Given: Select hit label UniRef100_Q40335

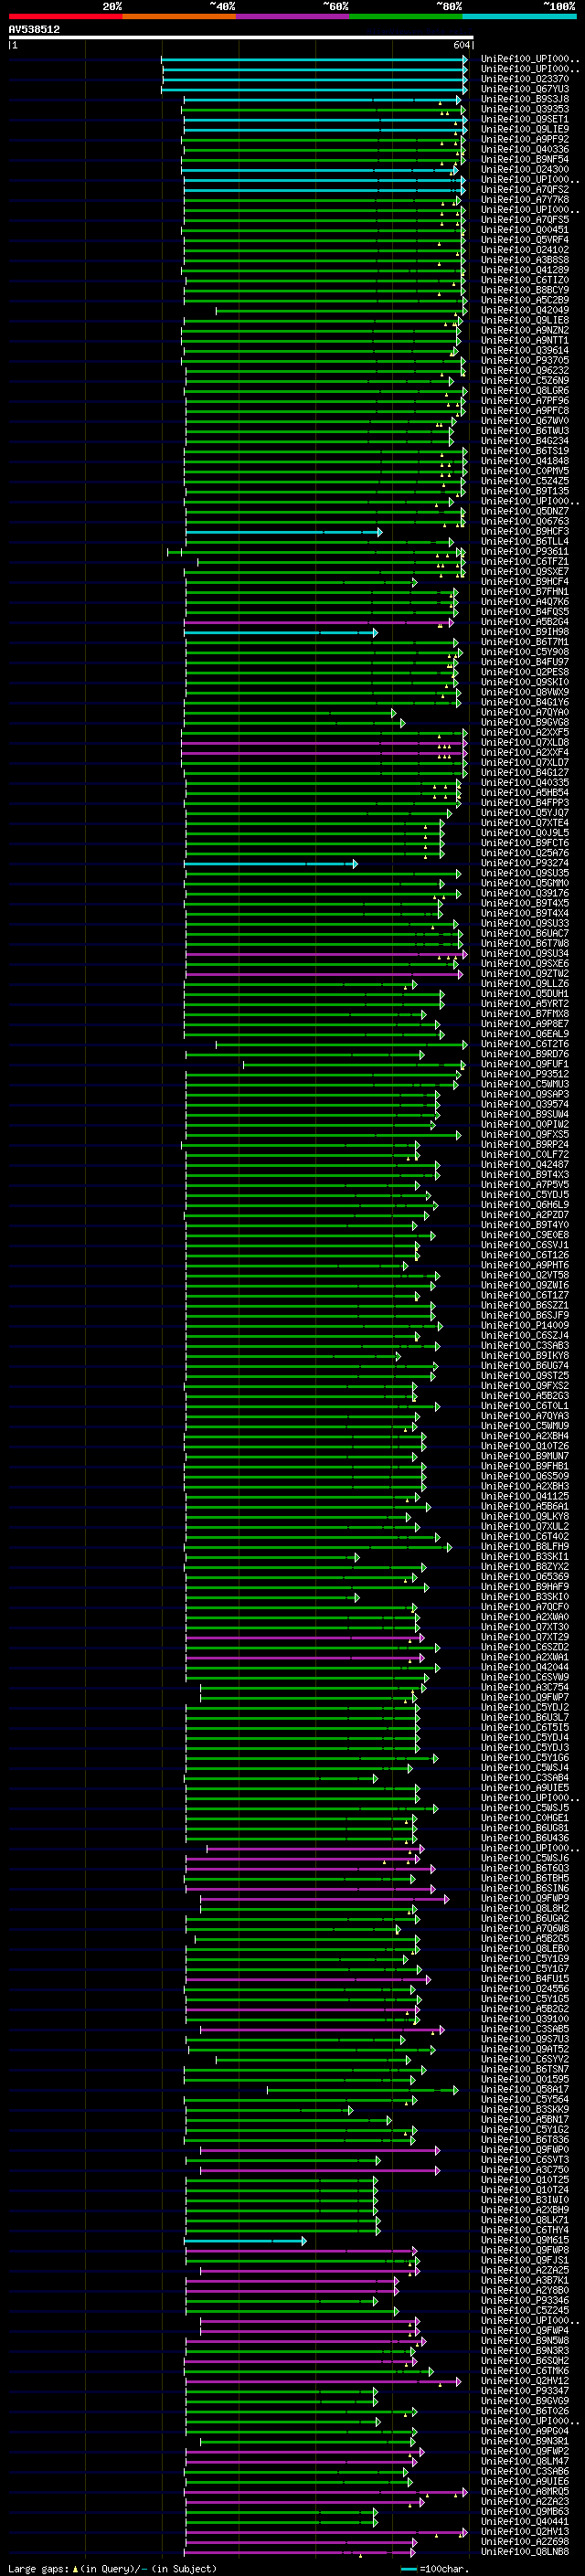Looking at the screenshot, I should click(x=524, y=783).
